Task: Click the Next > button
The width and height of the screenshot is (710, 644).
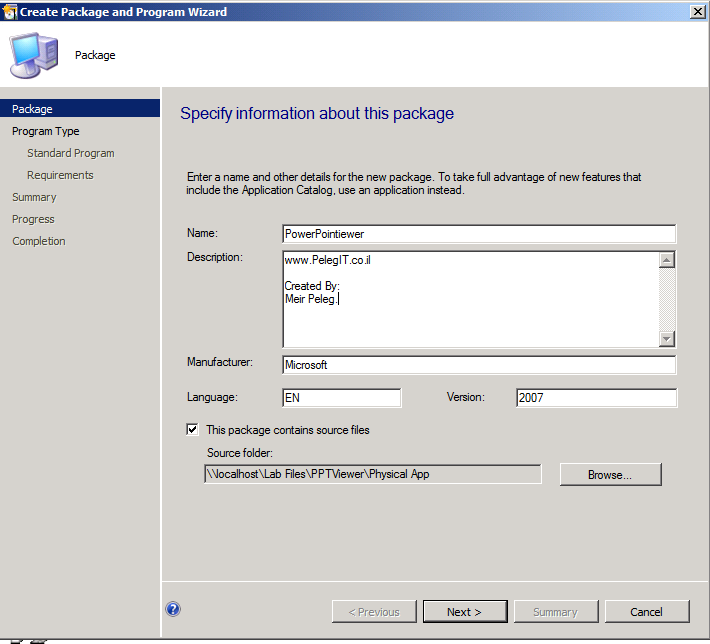Action: (x=465, y=612)
